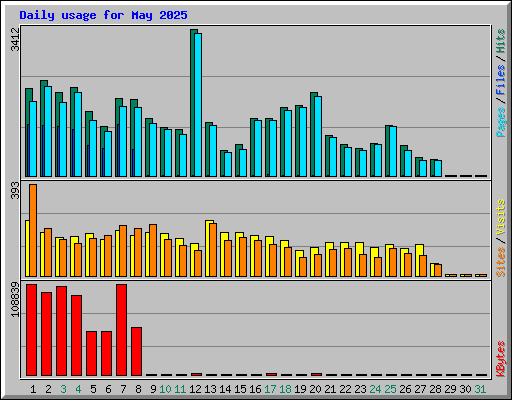Select day 8 on the date axis
The image size is (512, 400).
(138, 389)
